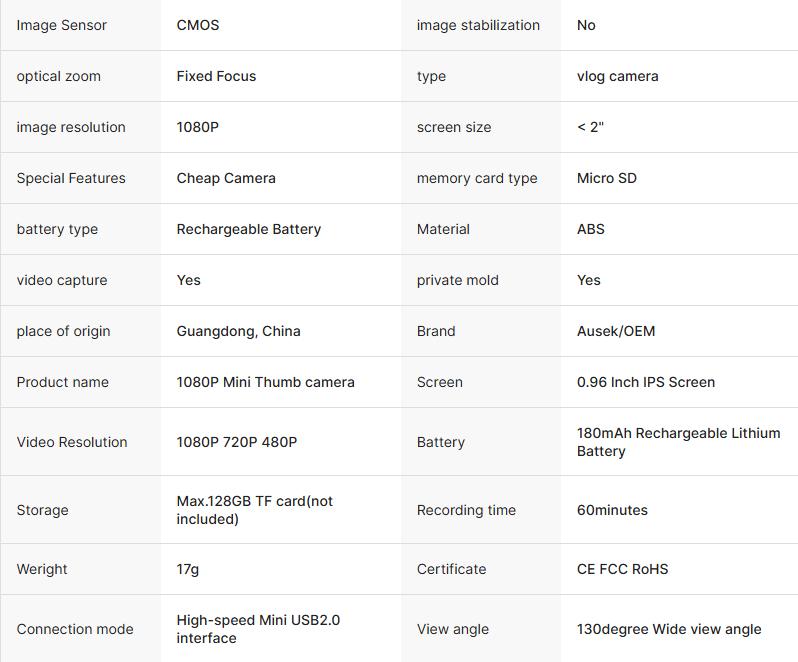Select the "60minutes" recording time value
The image size is (798, 662).
(x=612, y=510)
